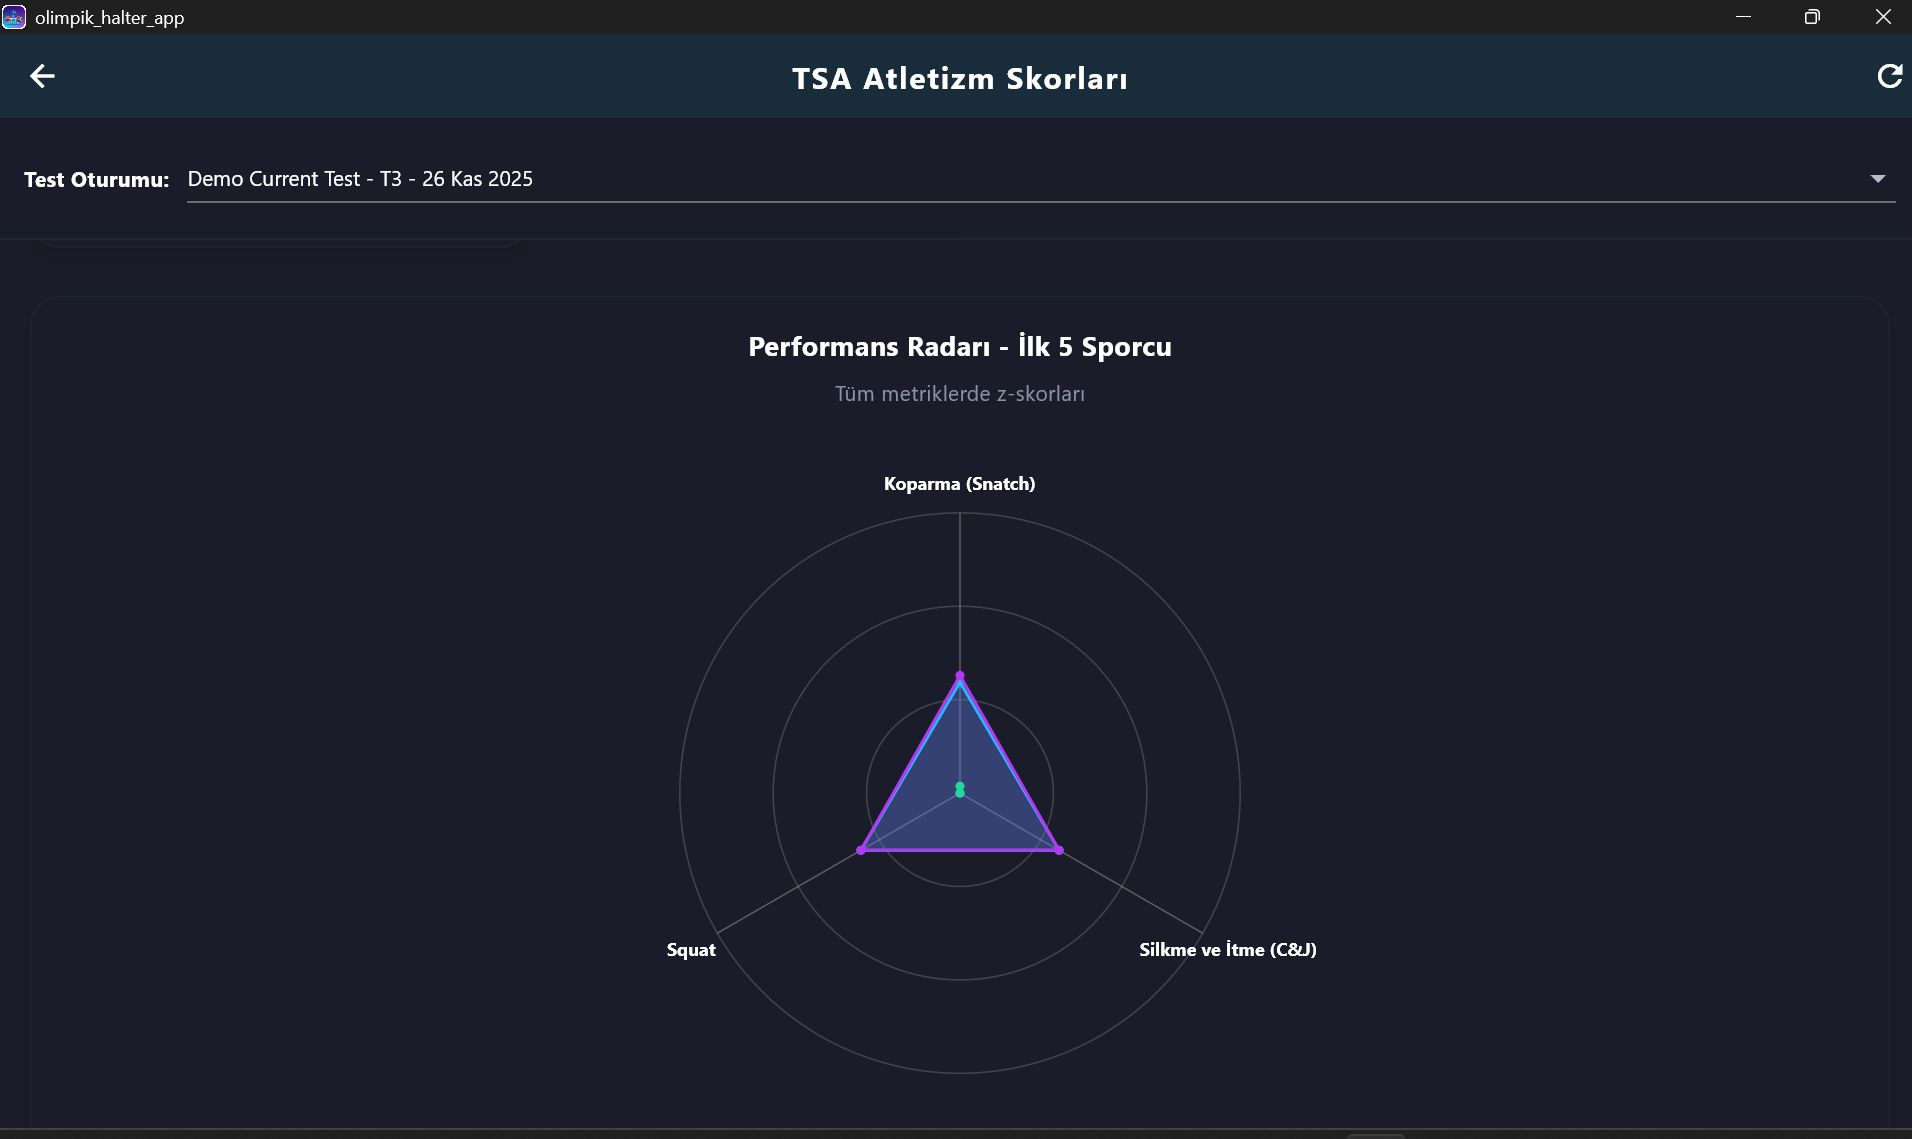Select the magenta data point at Koparma apex

coord(959,675)
